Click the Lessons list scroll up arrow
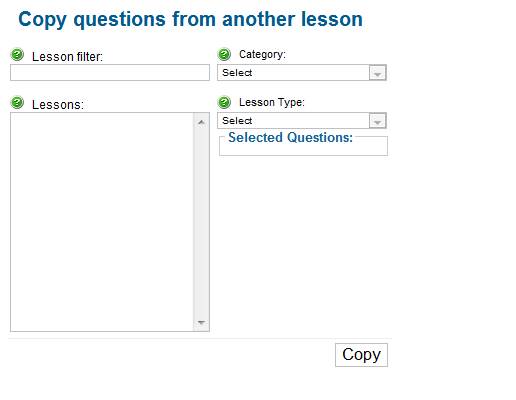The width and height of the screenshot is (516, 400). pos(201,122)
